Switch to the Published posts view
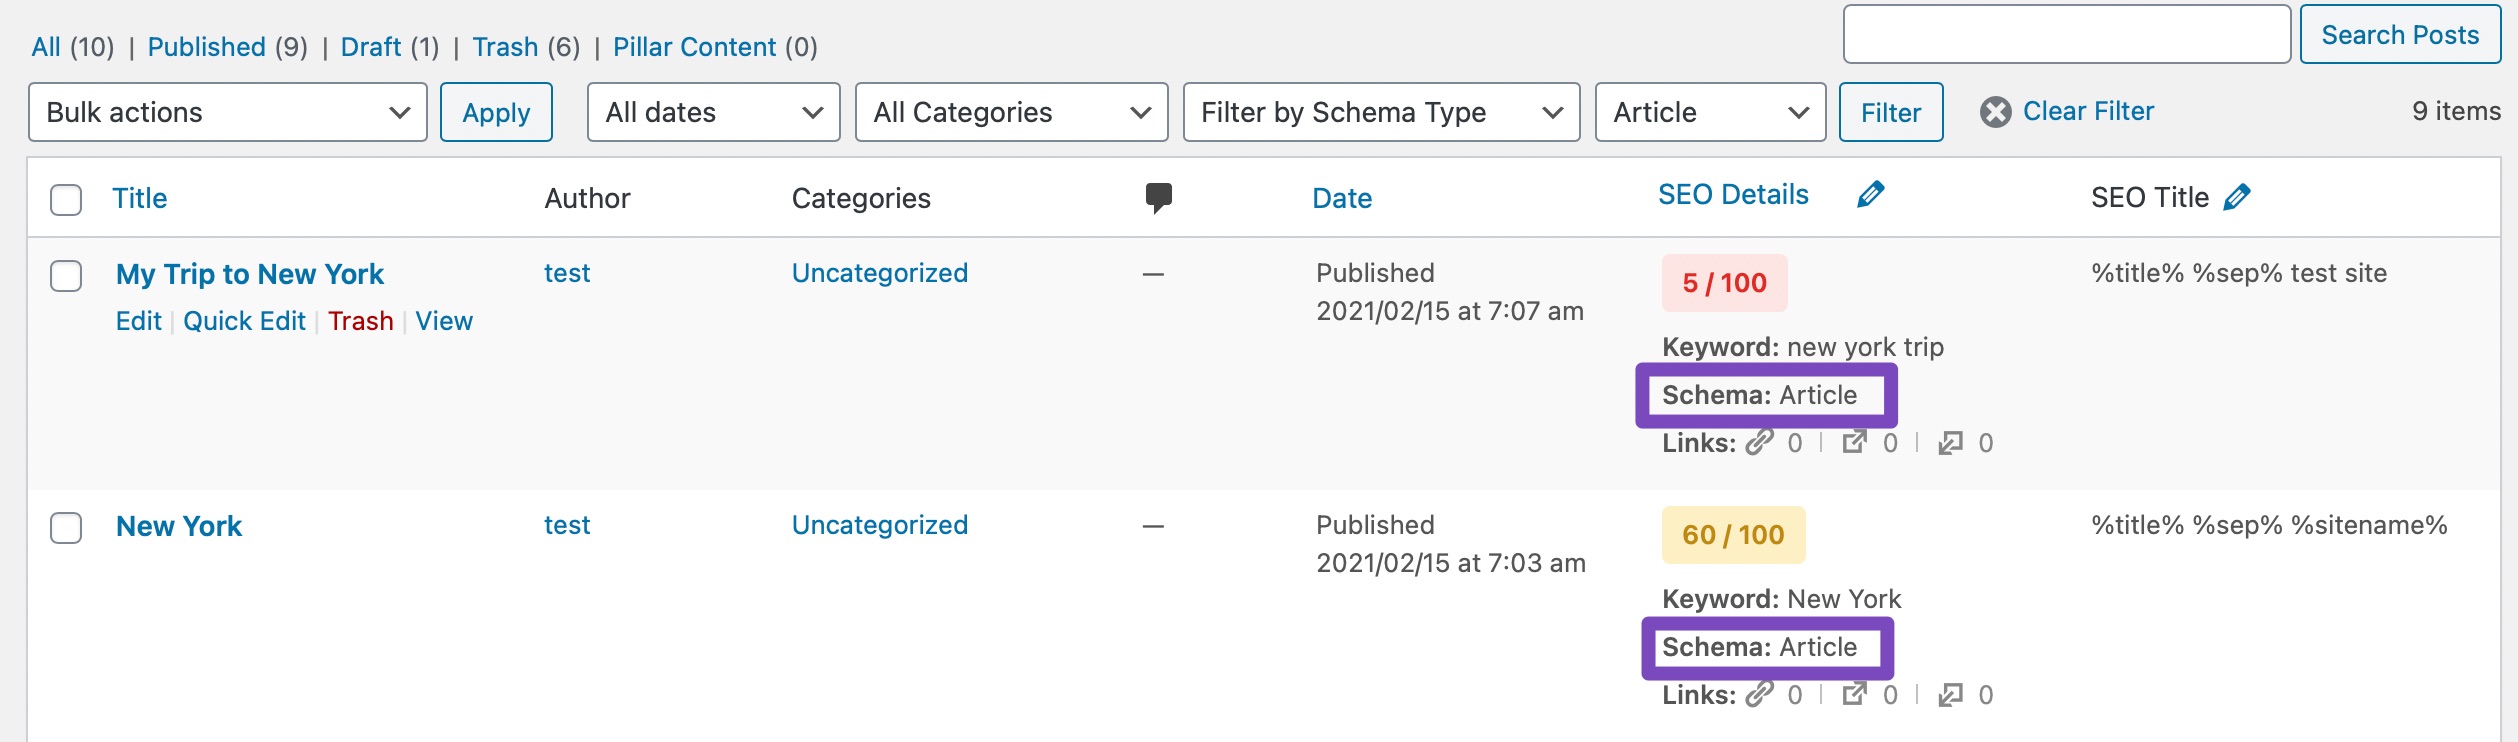 (x=206, y=47)
